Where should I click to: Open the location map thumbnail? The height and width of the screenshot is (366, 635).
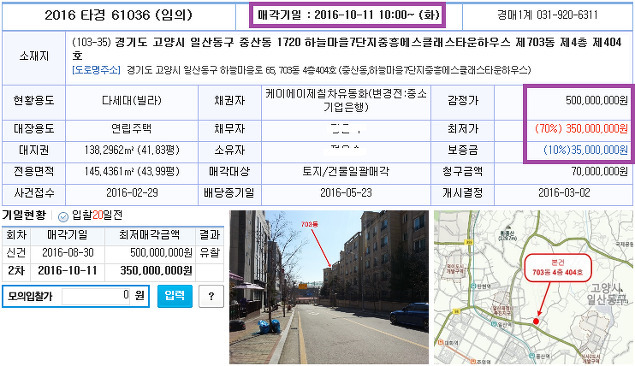(533, 287)
